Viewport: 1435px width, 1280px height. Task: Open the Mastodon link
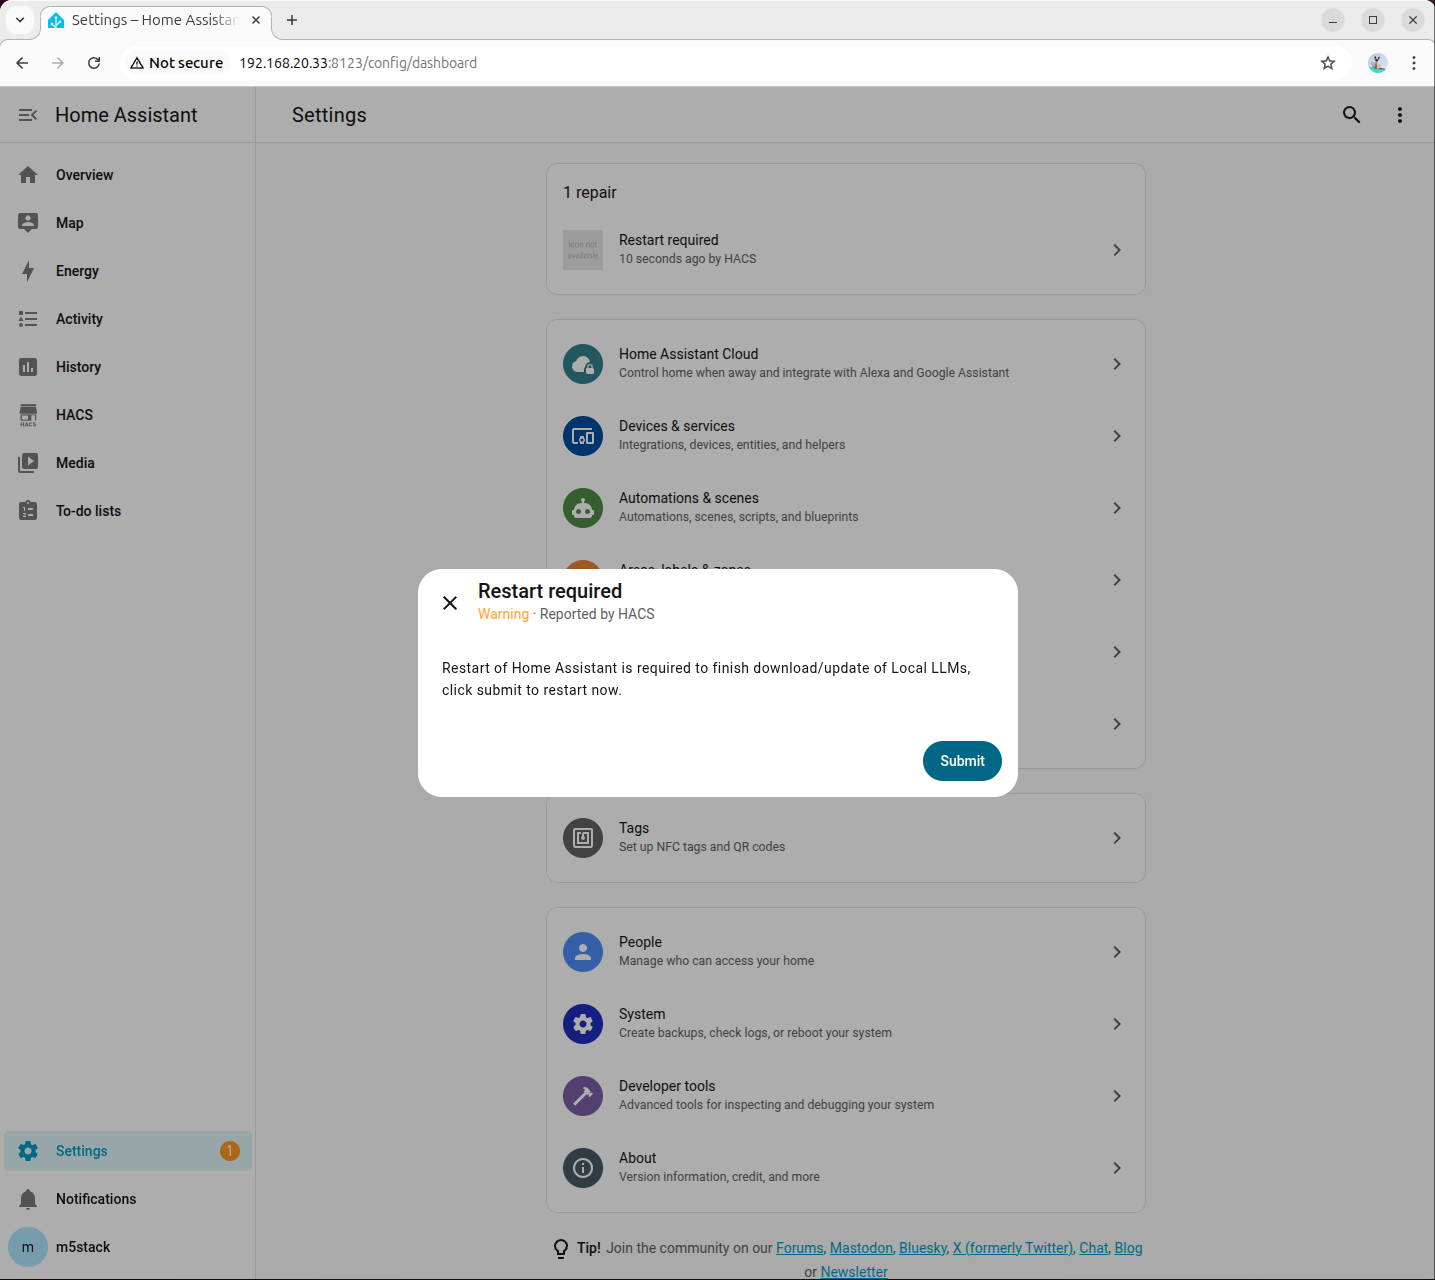[861, 1248]
